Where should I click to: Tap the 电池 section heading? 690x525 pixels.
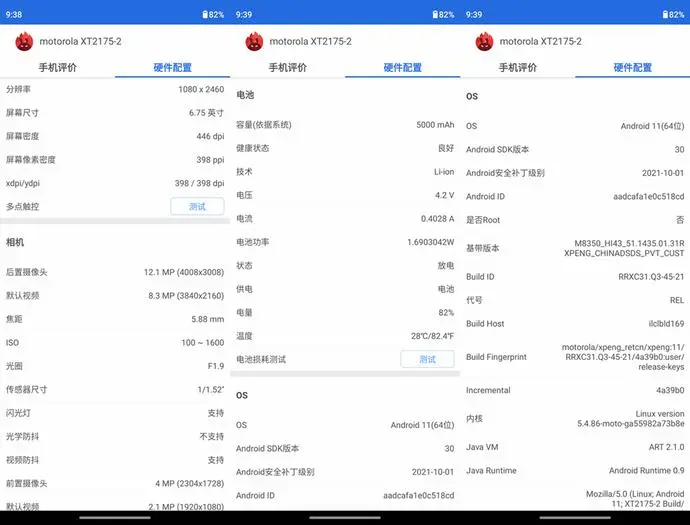245,95
